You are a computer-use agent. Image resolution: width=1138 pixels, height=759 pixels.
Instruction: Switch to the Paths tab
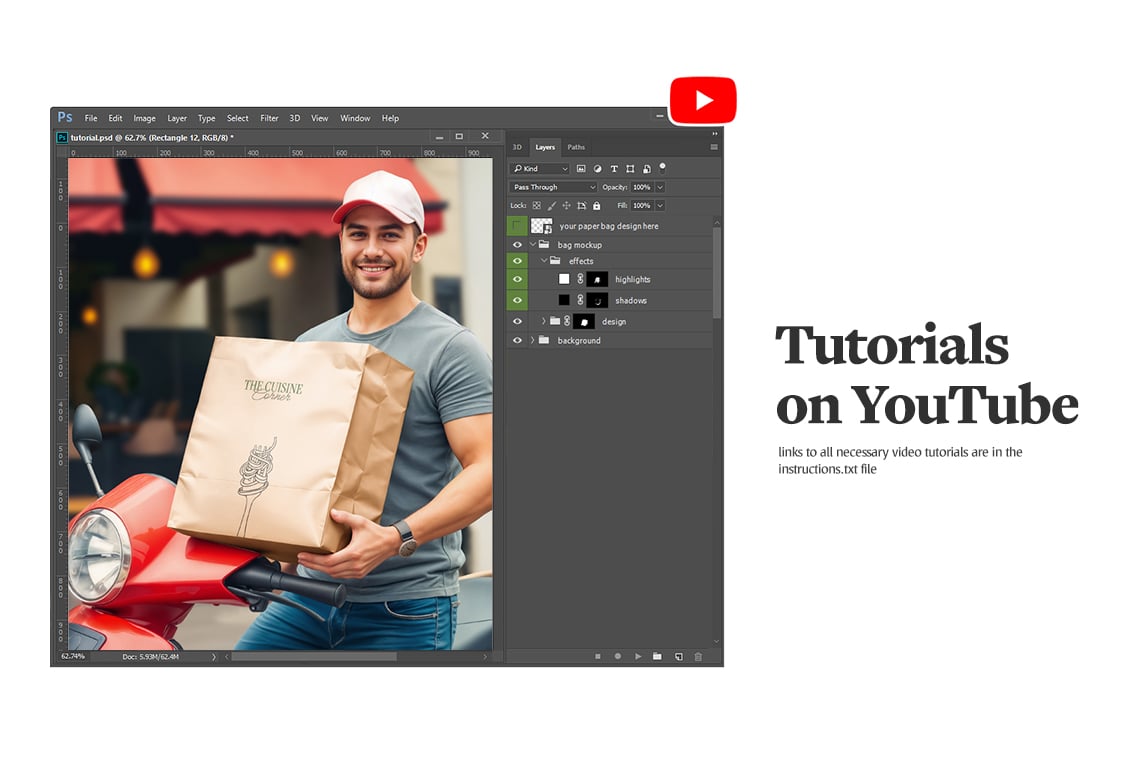tap(576, 146)
